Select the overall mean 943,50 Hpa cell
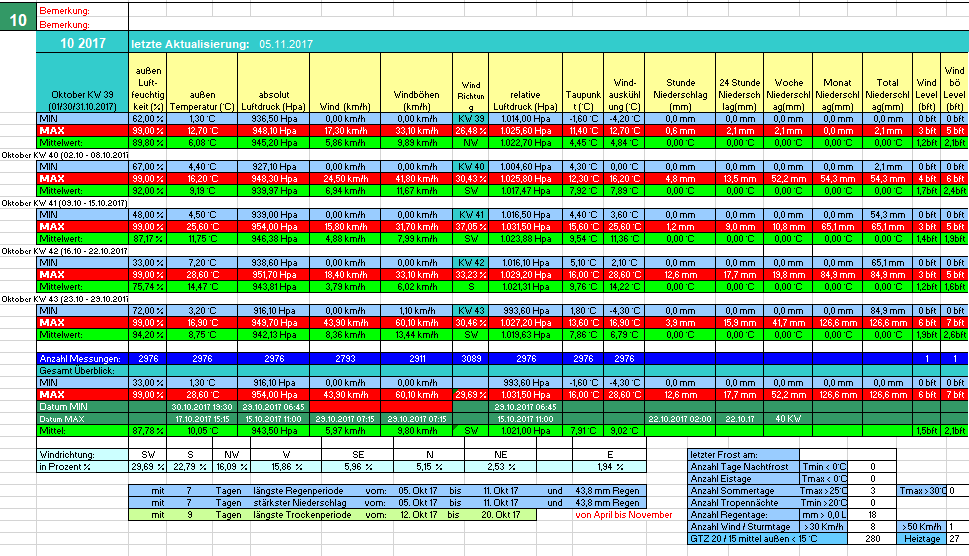 click(x=274, y=431)
